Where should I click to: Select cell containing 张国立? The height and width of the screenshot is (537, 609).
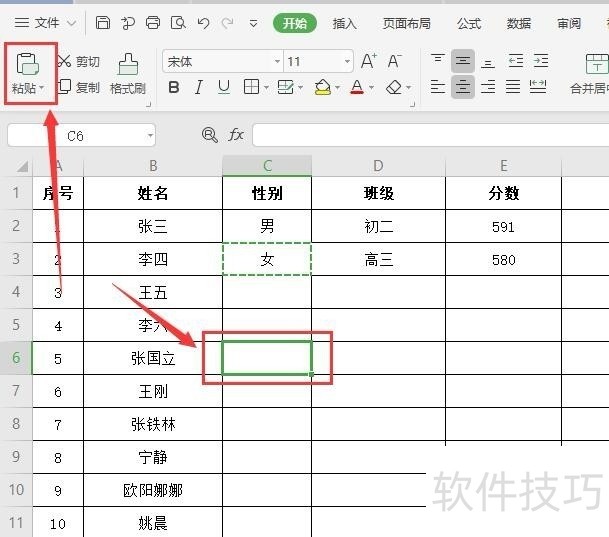(x=153, y=358)
